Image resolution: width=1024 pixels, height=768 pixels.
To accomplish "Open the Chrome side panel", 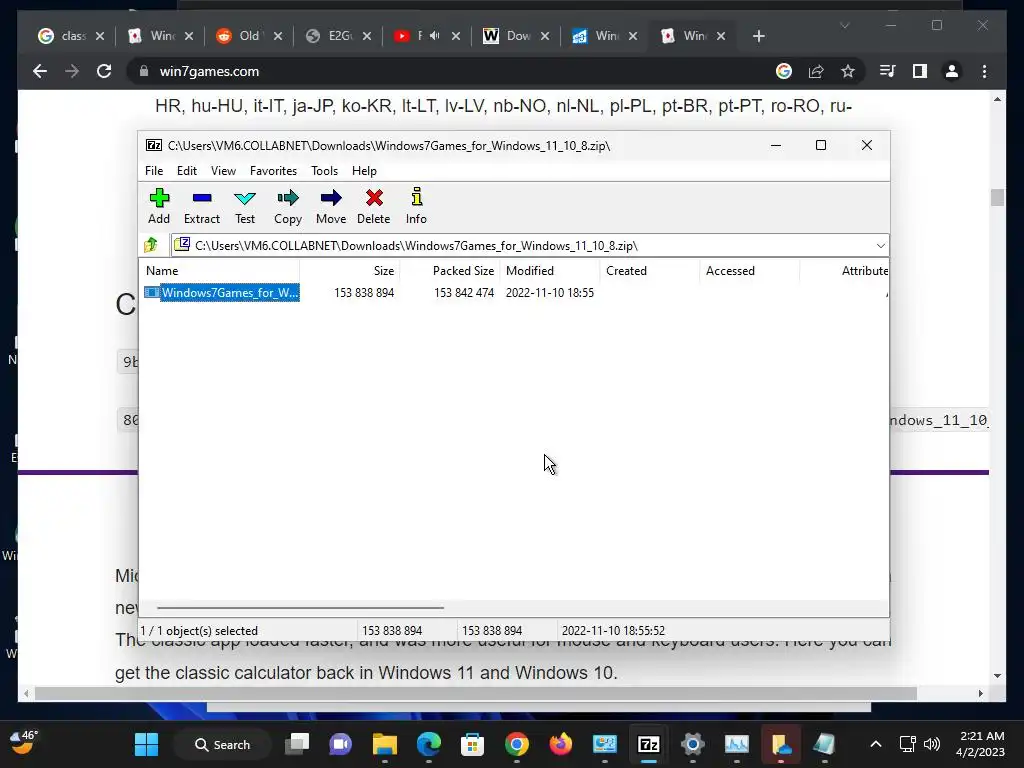I will click(x=920, y=71).
